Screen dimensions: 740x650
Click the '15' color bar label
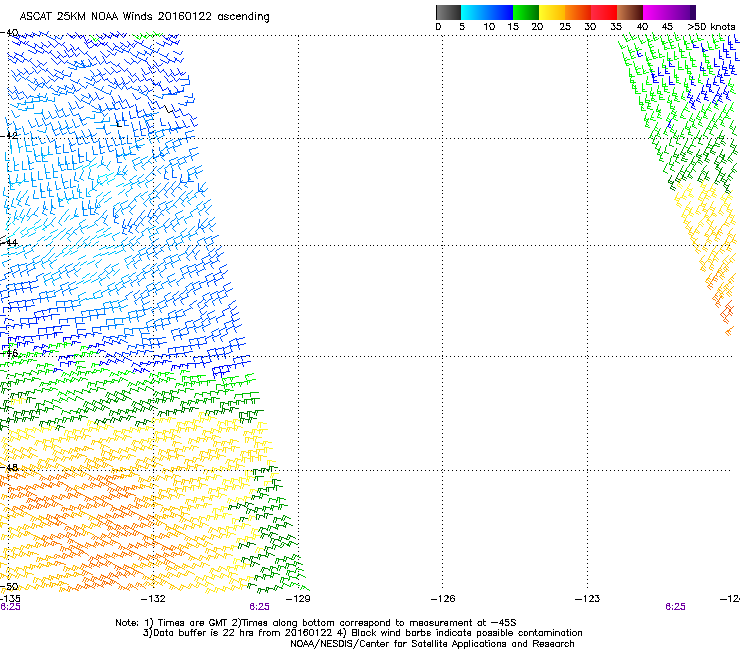513,27
